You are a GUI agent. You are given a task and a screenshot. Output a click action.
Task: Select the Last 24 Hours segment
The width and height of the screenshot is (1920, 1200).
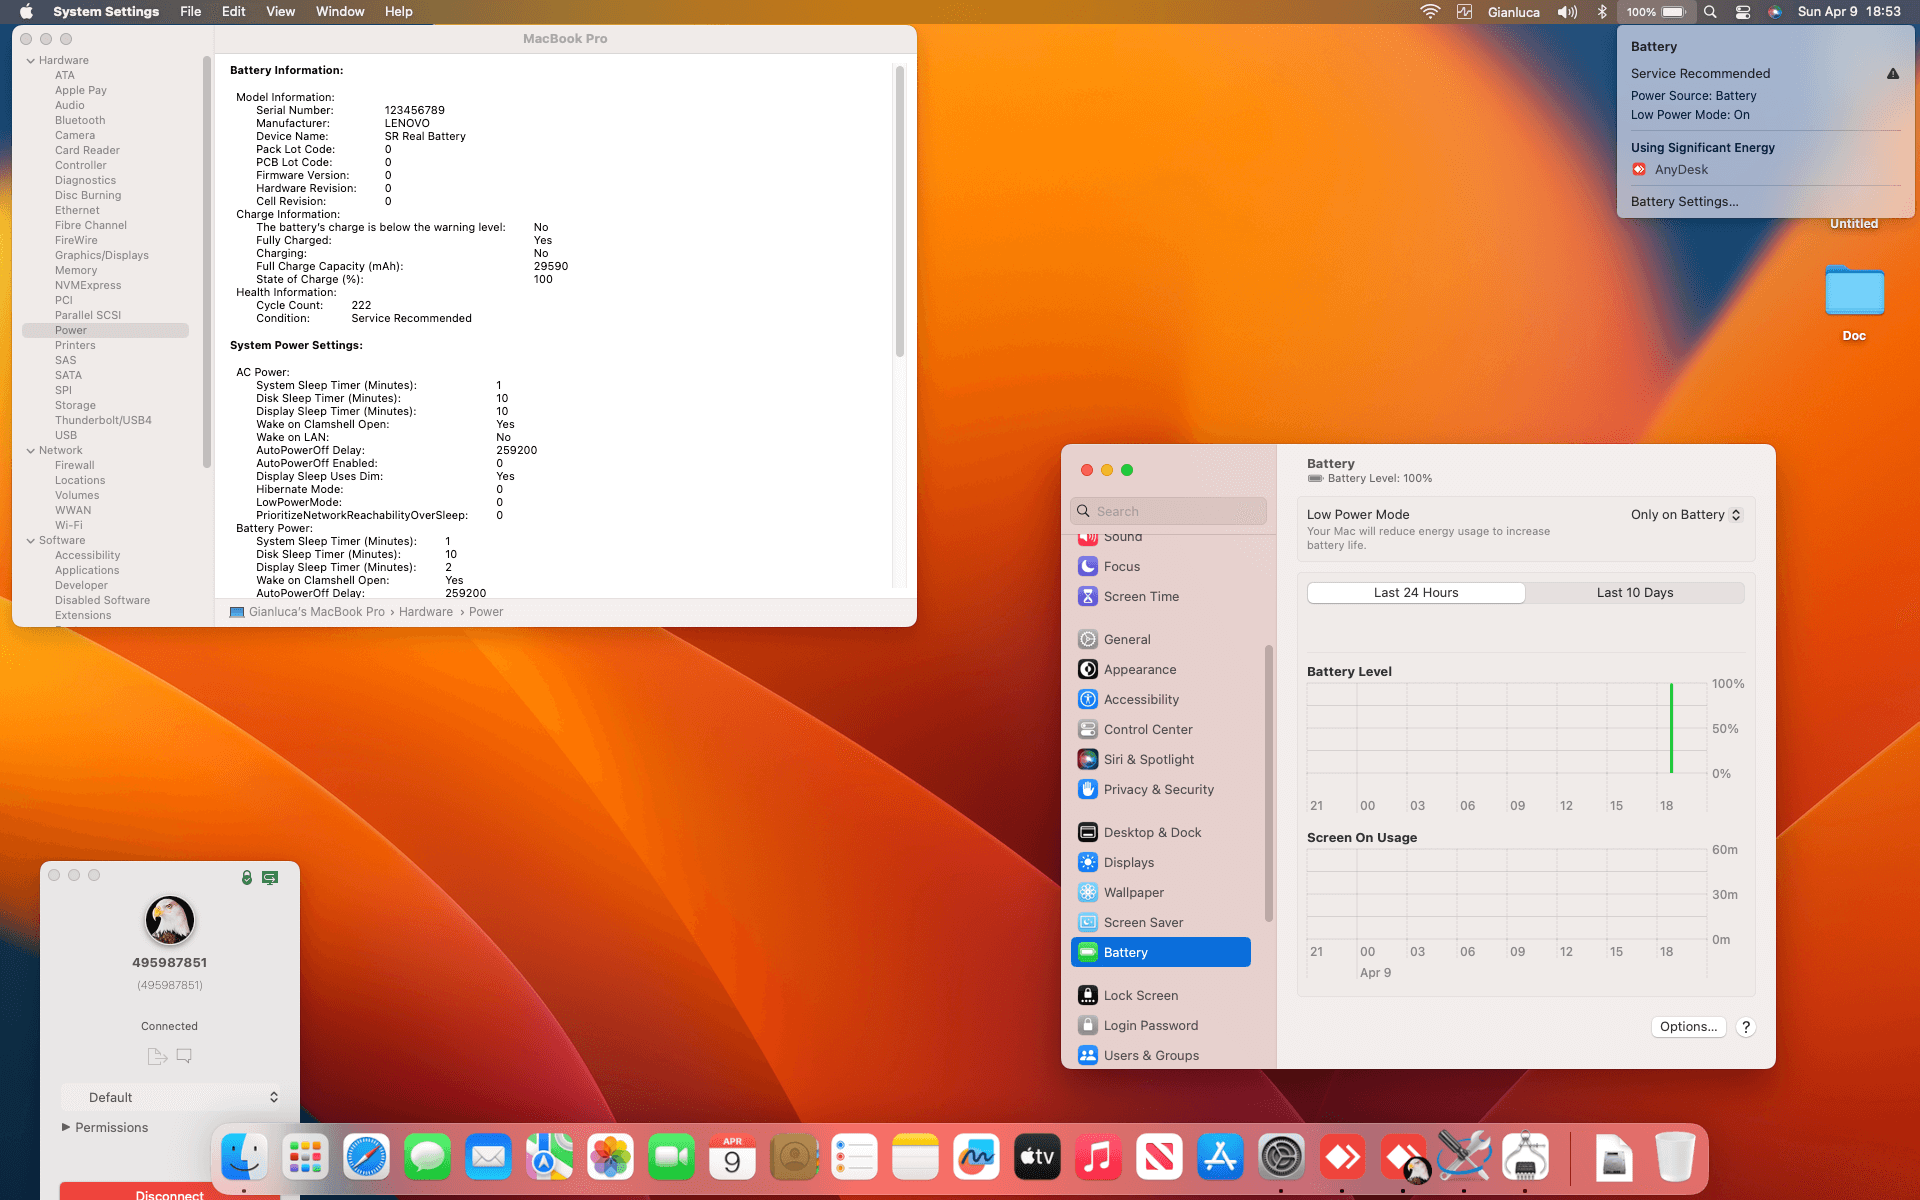click(x=1415, y=593)
